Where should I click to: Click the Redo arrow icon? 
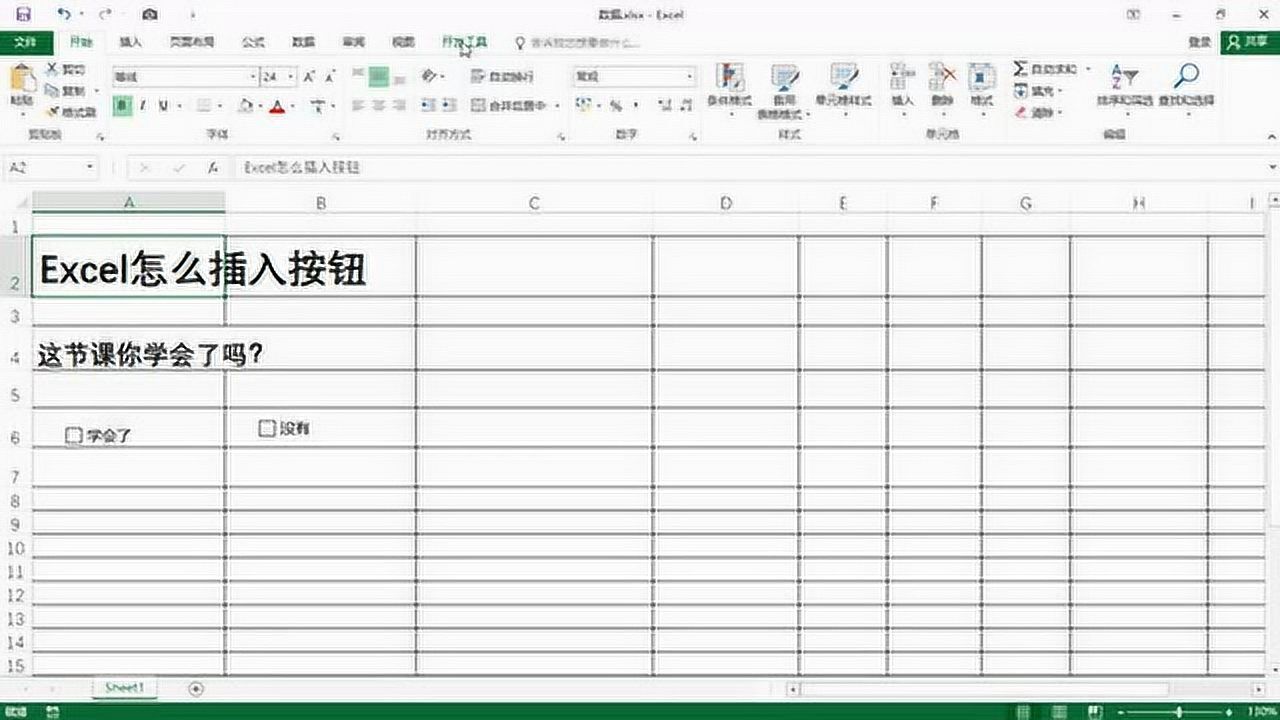103,14
